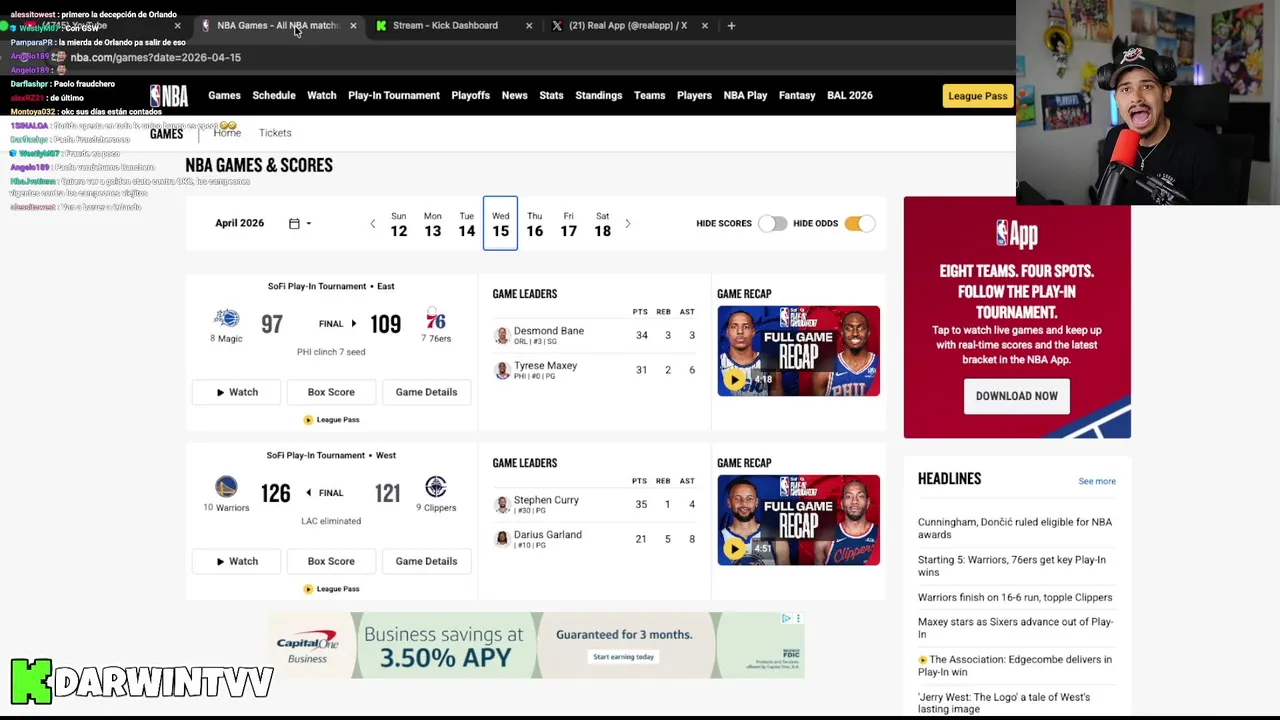The height and width of the screenshot is (720, 1280).
Task: Close the NBA Games browser tab
Action: click(x=353, y=26)
